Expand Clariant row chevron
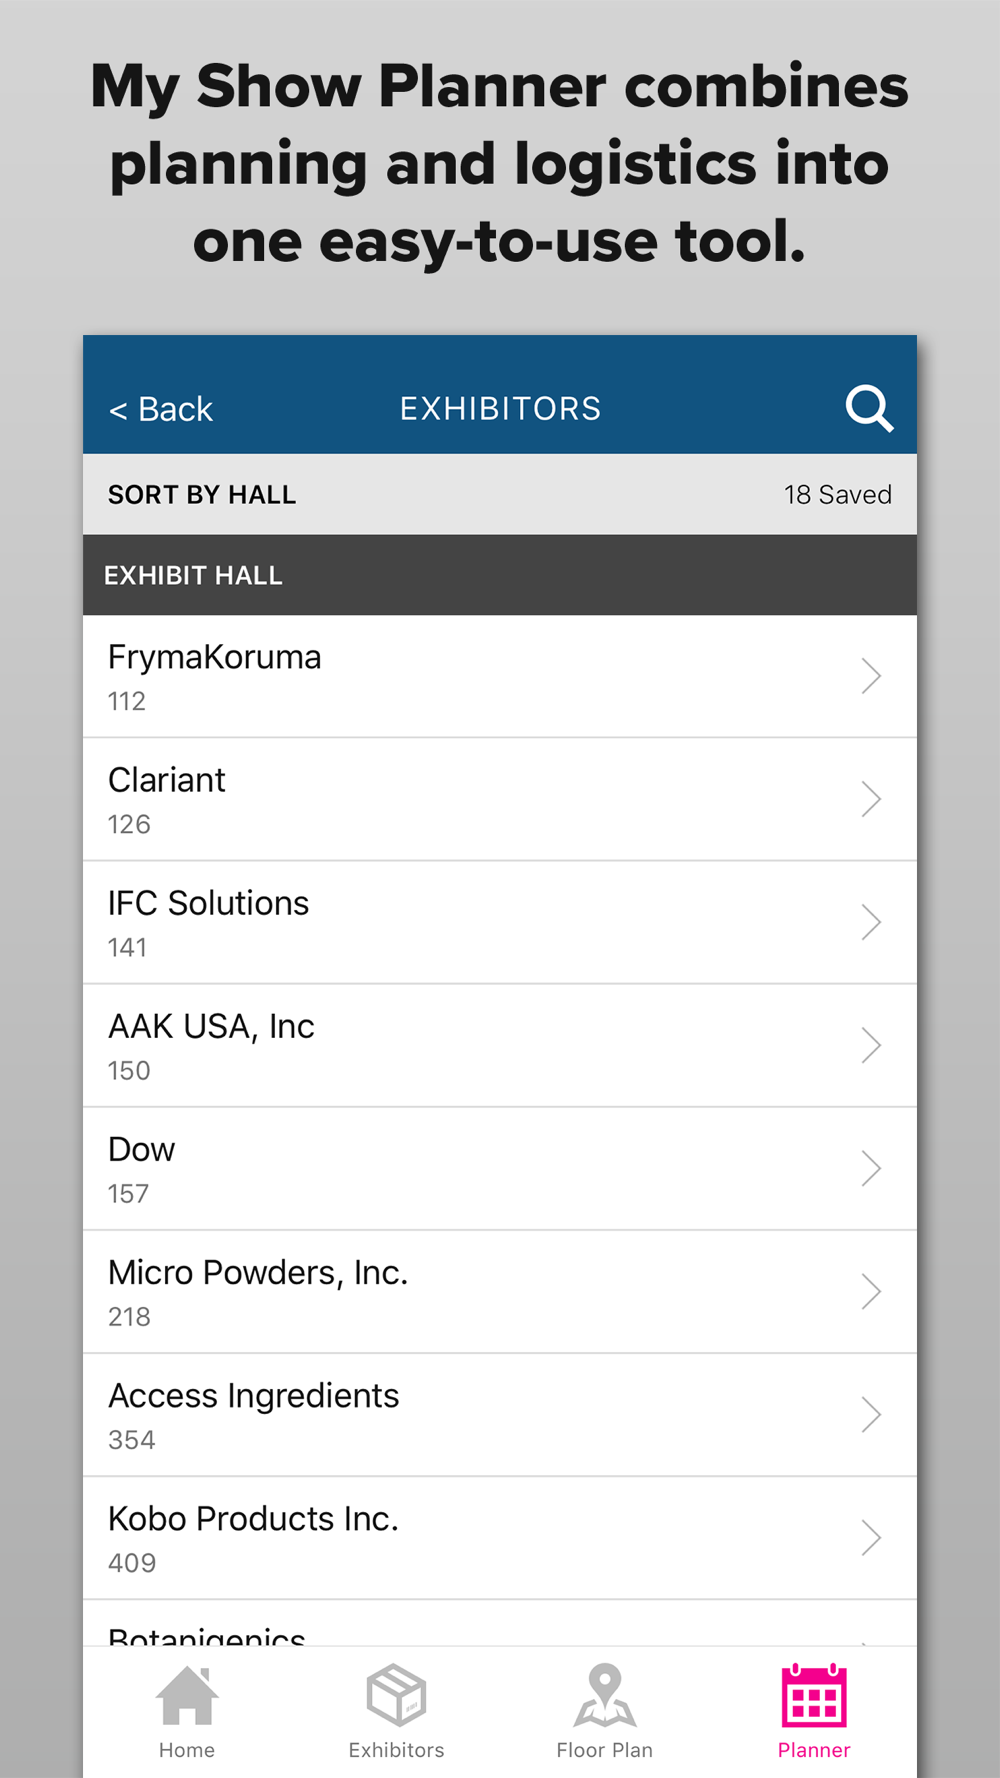The height and width of the screenshot is (1778, 1000). click(871, 799)
